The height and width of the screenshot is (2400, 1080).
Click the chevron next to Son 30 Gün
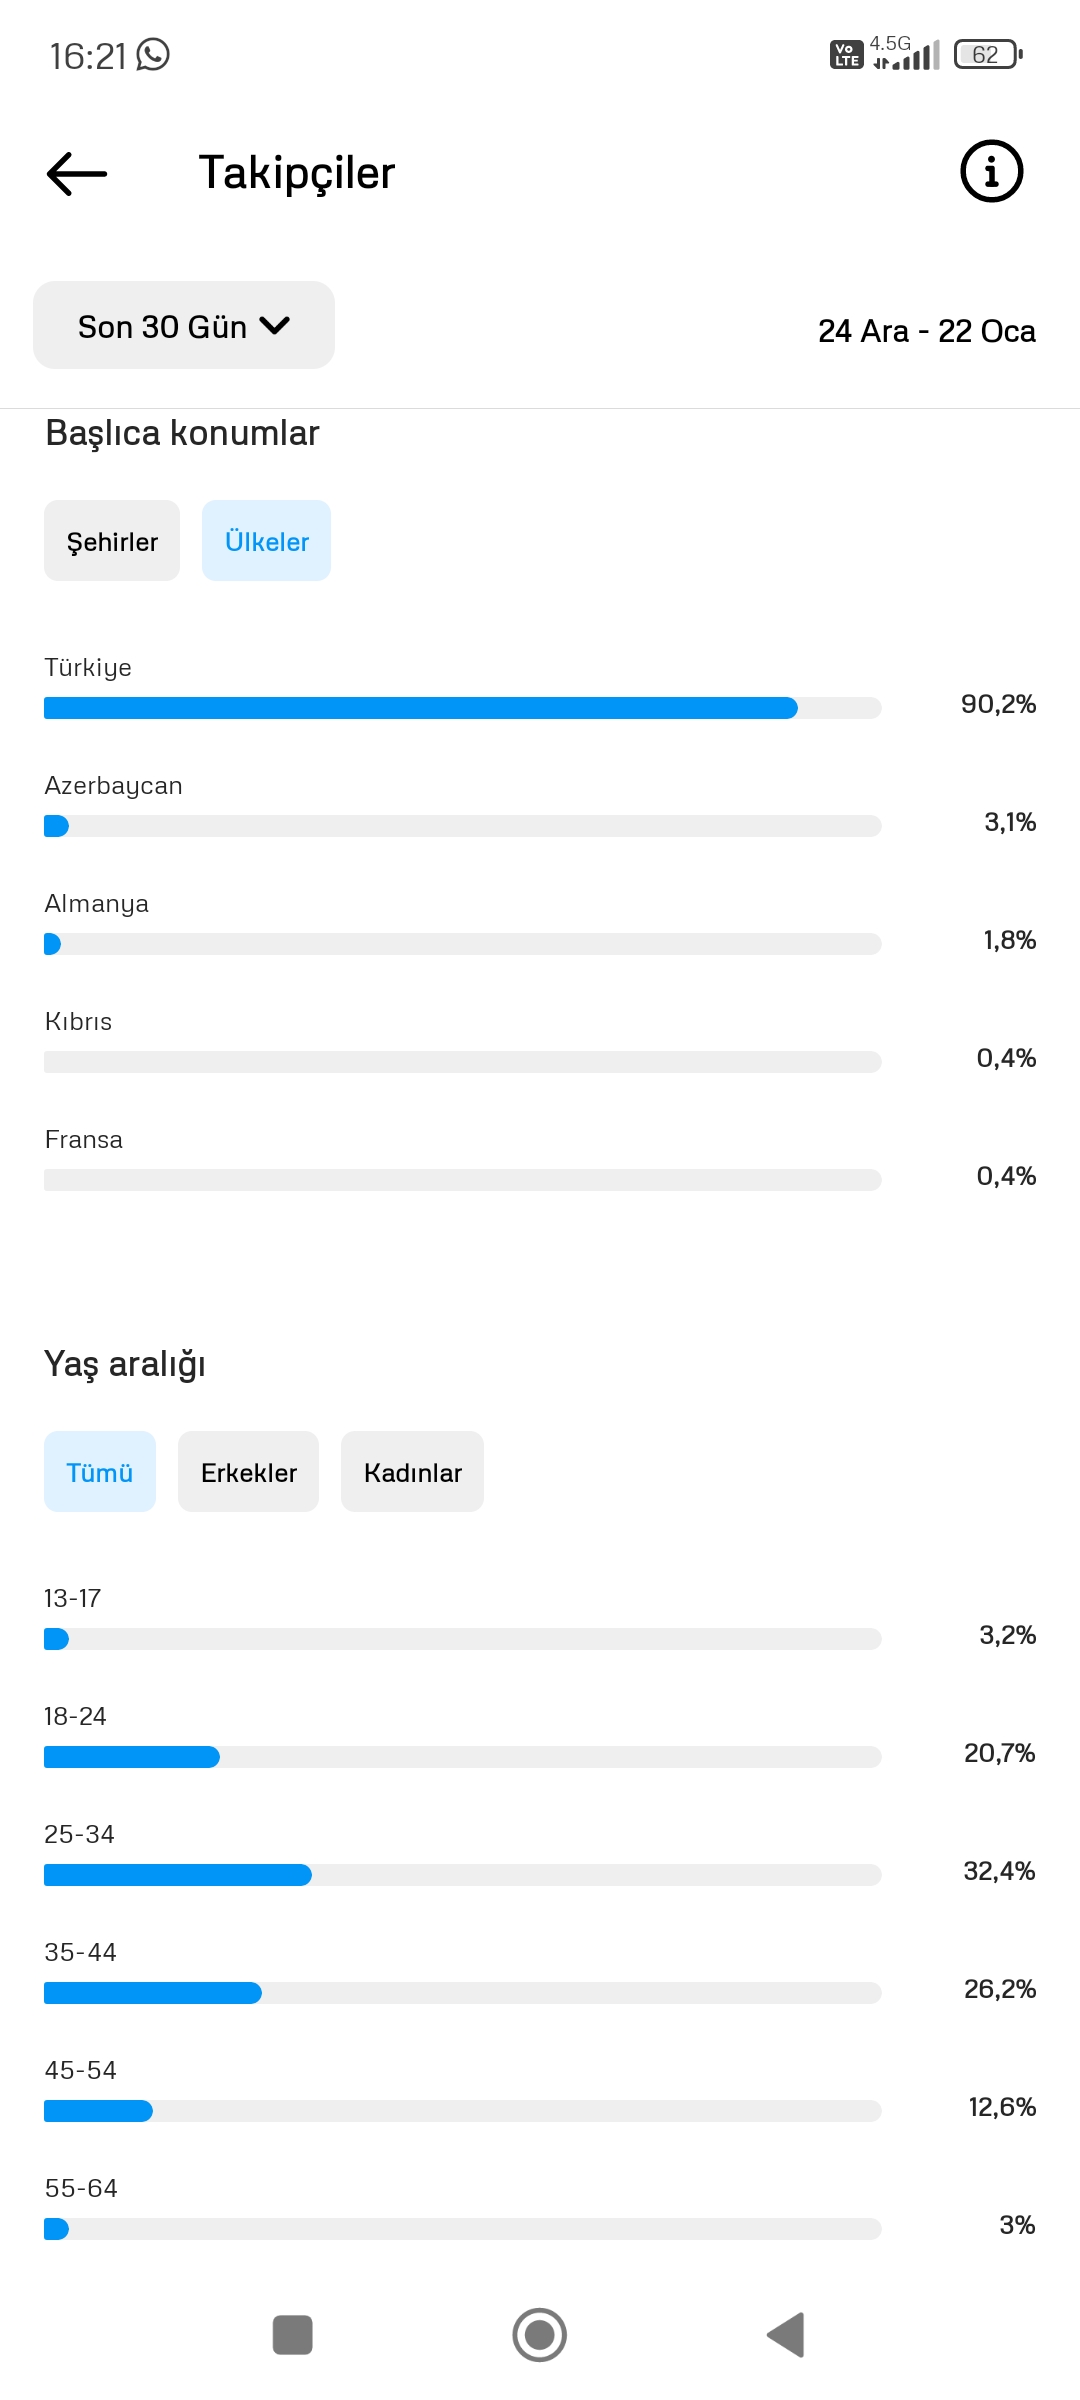click(274, 326)
